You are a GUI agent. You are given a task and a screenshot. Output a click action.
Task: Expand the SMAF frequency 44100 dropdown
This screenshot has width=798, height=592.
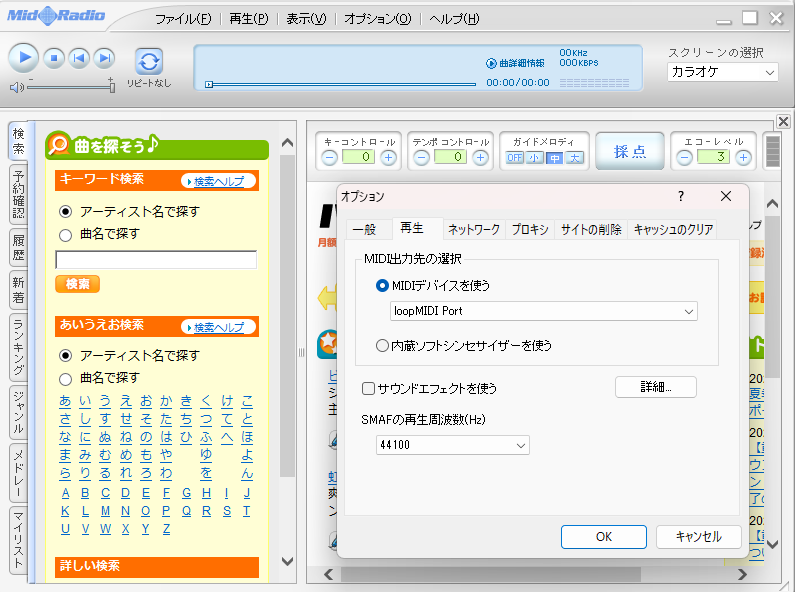pyautogui.click(x=453, y=445)
